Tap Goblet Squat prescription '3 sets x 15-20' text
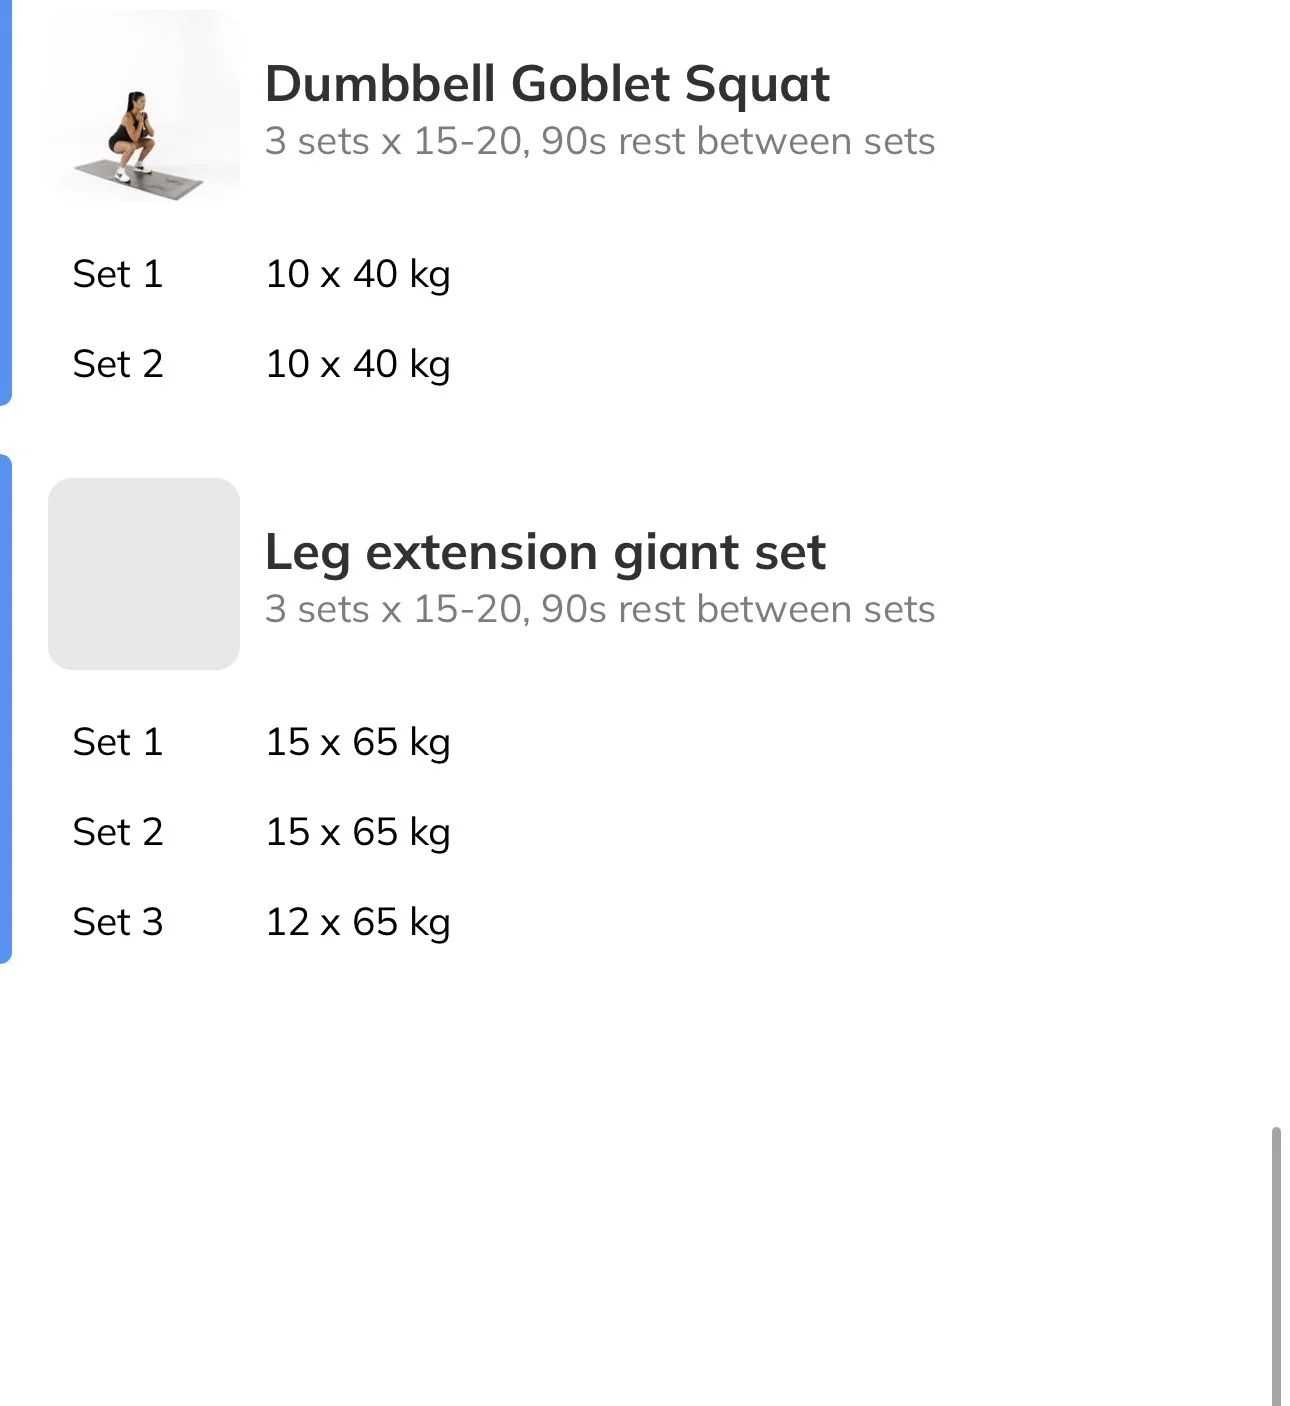Viewport: 1290px width, 1406px height. coord(394,141)
